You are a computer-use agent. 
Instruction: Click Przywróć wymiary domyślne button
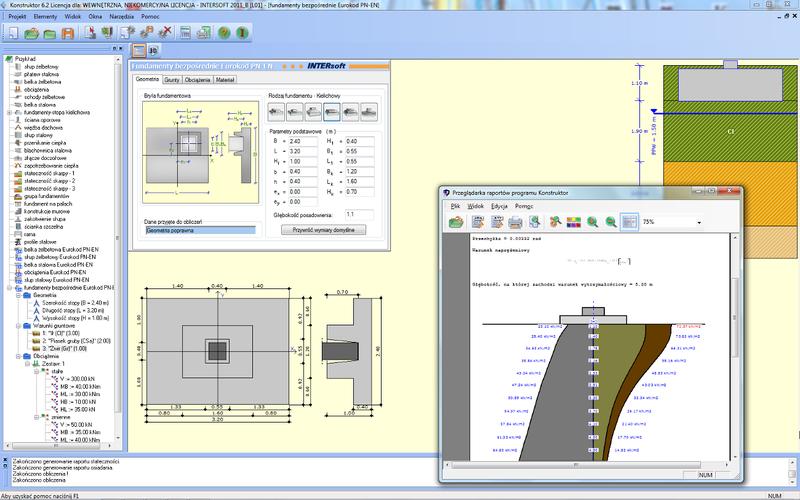click(329, 230)
